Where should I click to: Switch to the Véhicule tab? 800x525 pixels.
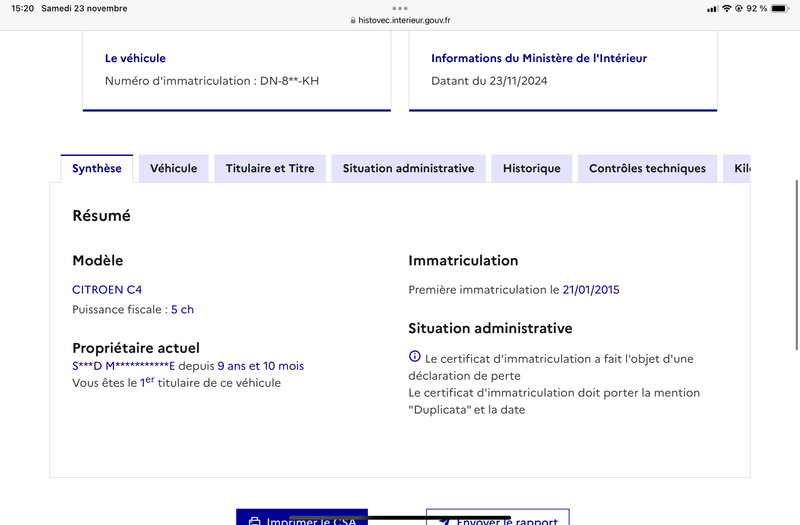pyautogui.click(x=173, y=168)
